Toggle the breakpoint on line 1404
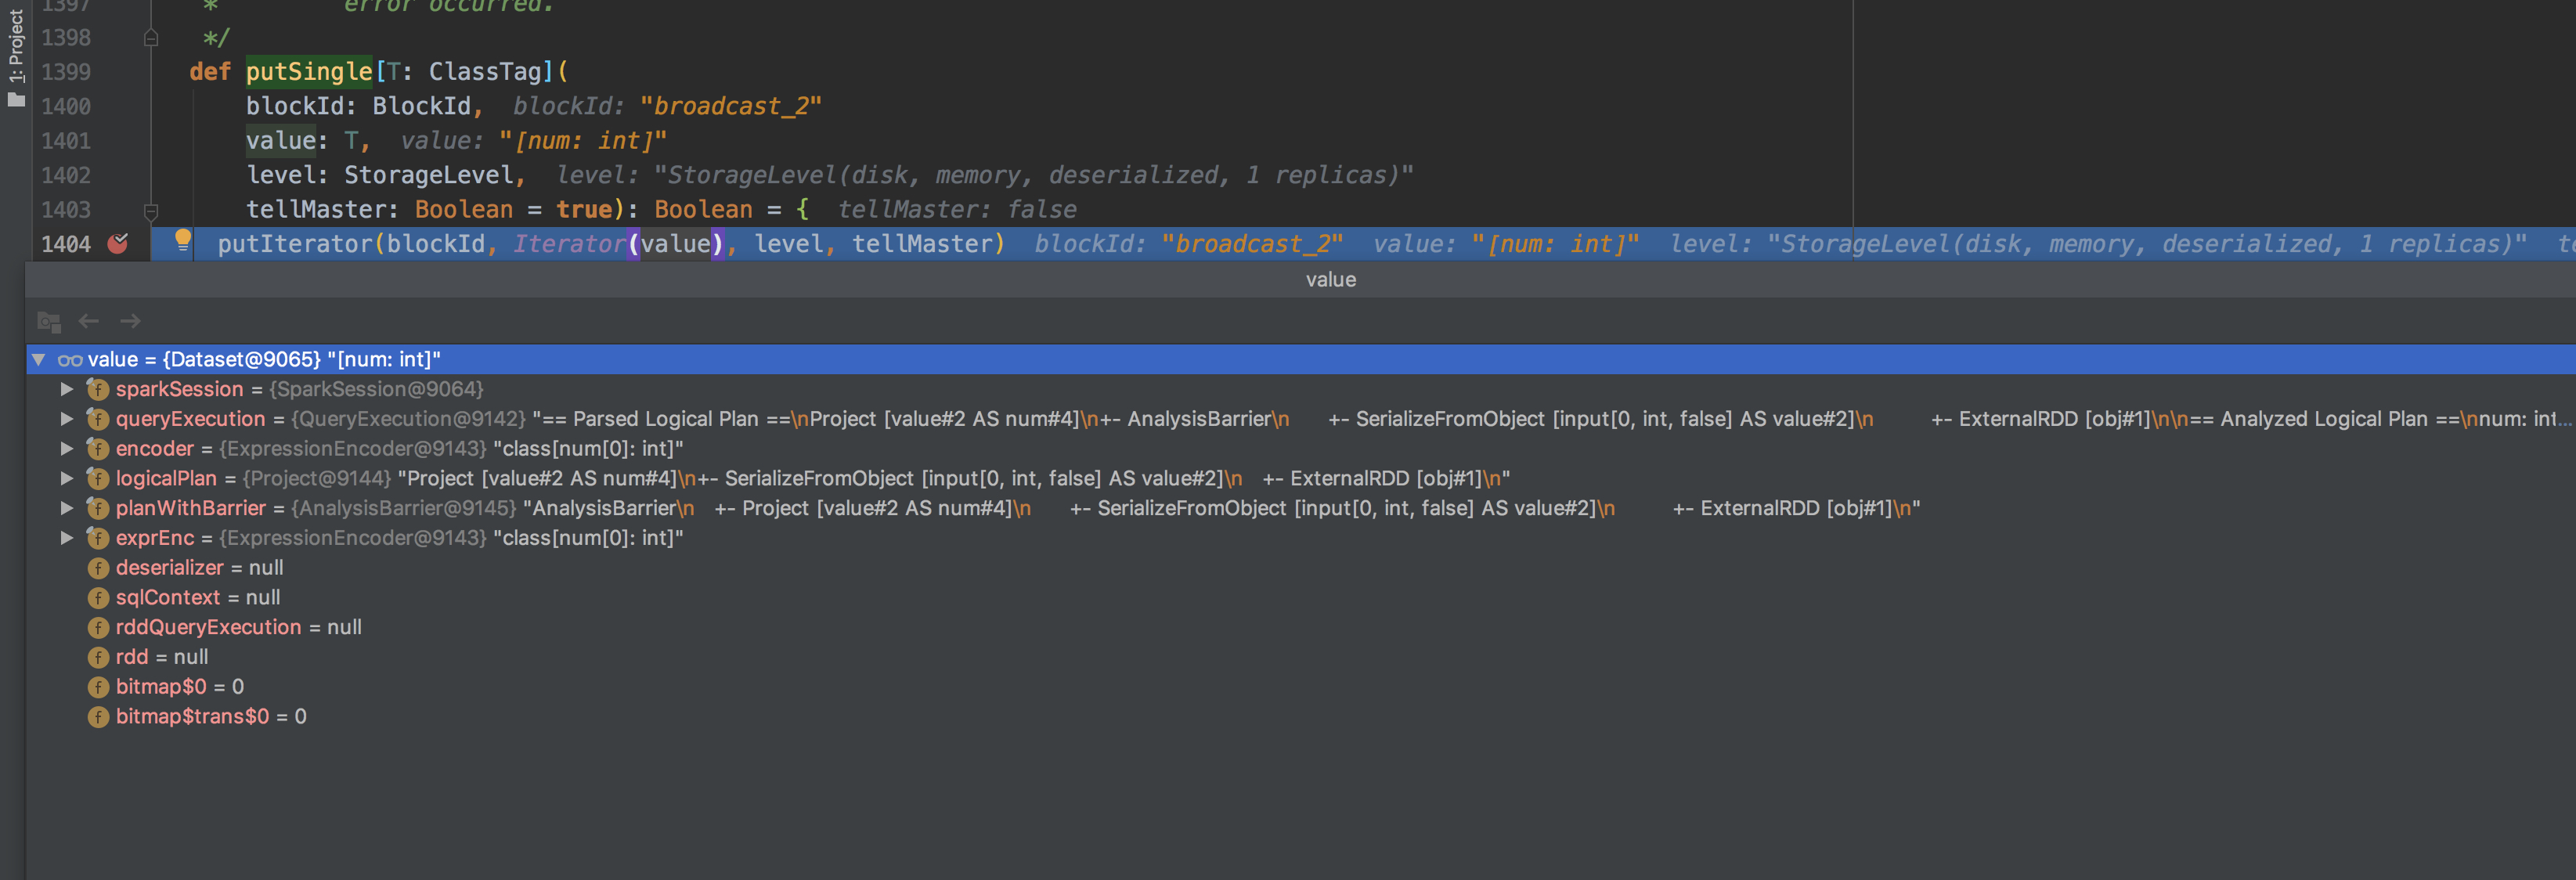This screenshot has width=2576, height=880. click(118, 243)
